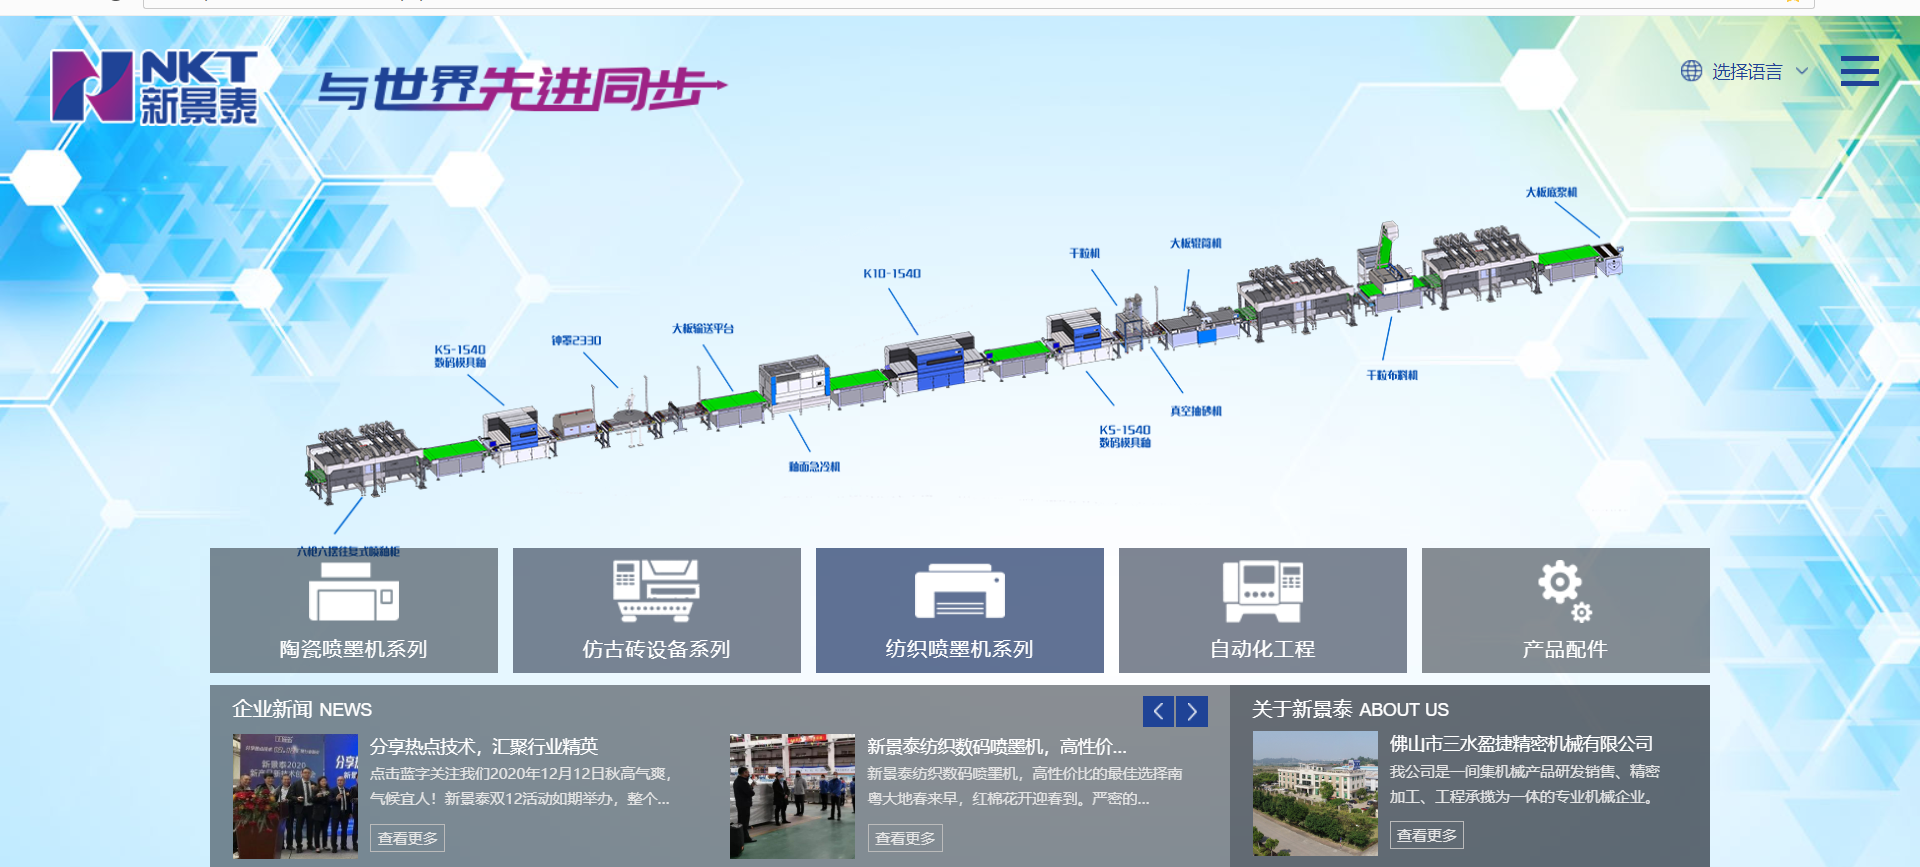Click 查看更多 under 分享热点技术 article

(x=407, y=838)
